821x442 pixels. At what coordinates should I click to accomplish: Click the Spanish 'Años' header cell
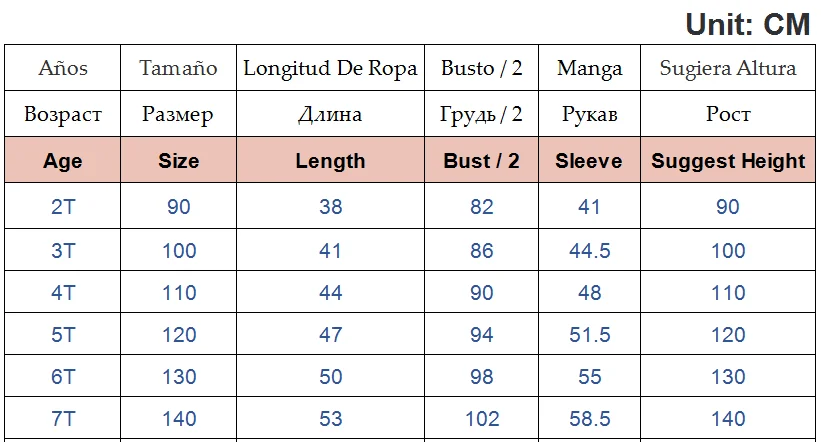(63, 69)
